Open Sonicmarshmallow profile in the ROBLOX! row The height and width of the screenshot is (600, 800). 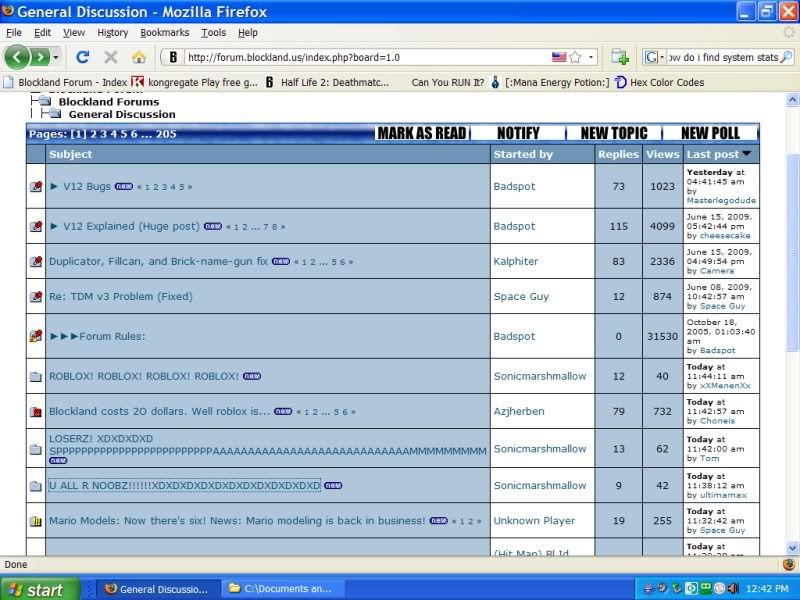pos(540,376)
